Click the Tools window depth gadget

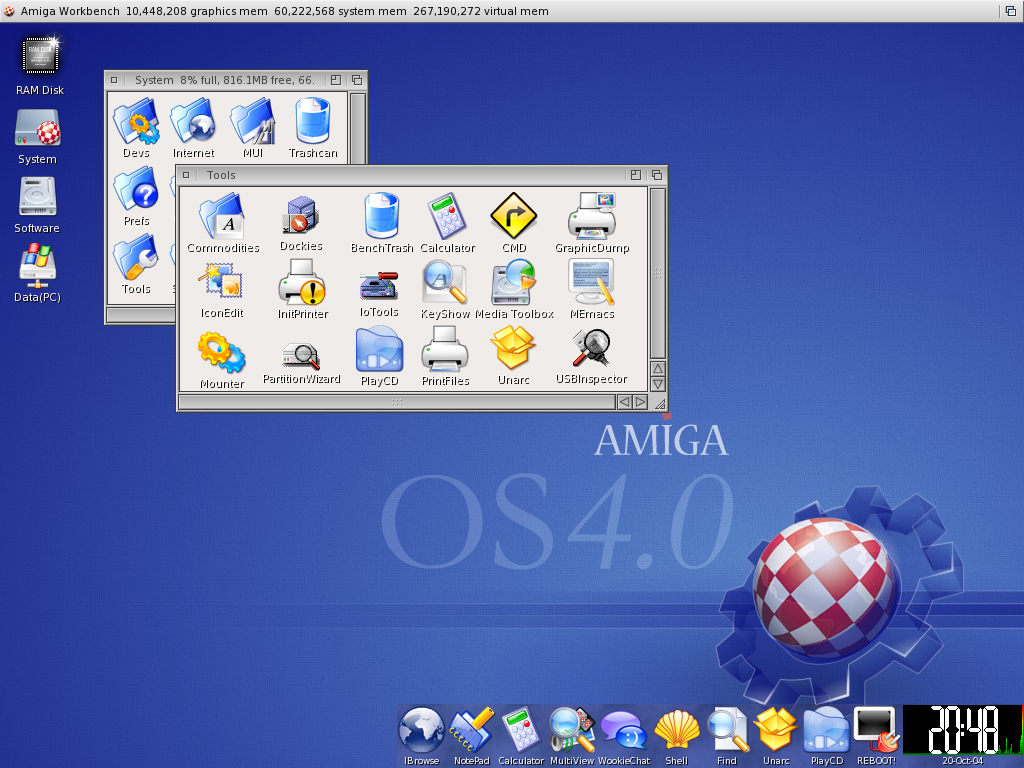(x=657, y=175)
